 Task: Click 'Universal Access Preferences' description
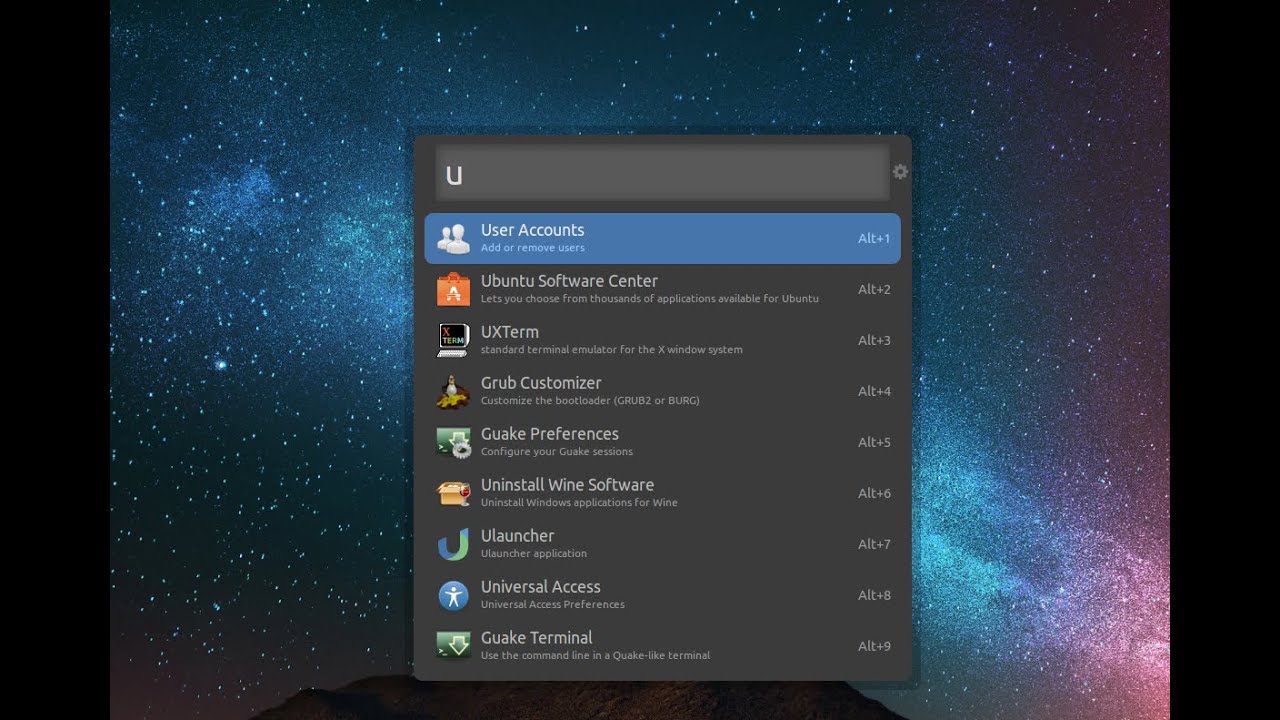pos(552,605)
